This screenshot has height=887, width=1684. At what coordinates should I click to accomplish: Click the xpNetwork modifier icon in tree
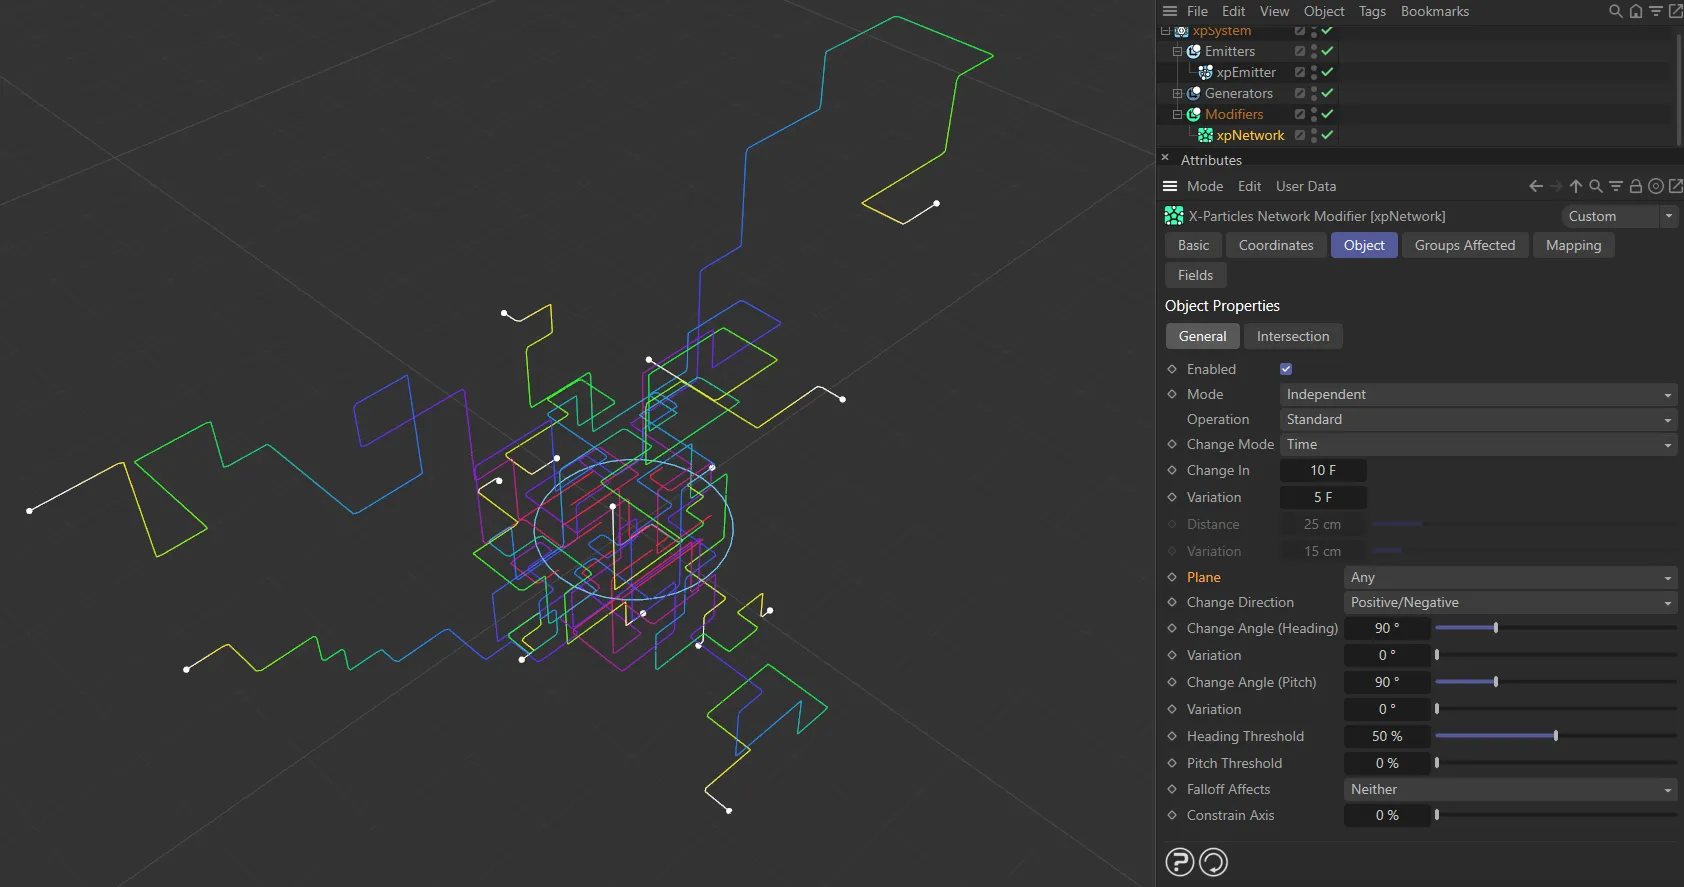(1205, 135)
